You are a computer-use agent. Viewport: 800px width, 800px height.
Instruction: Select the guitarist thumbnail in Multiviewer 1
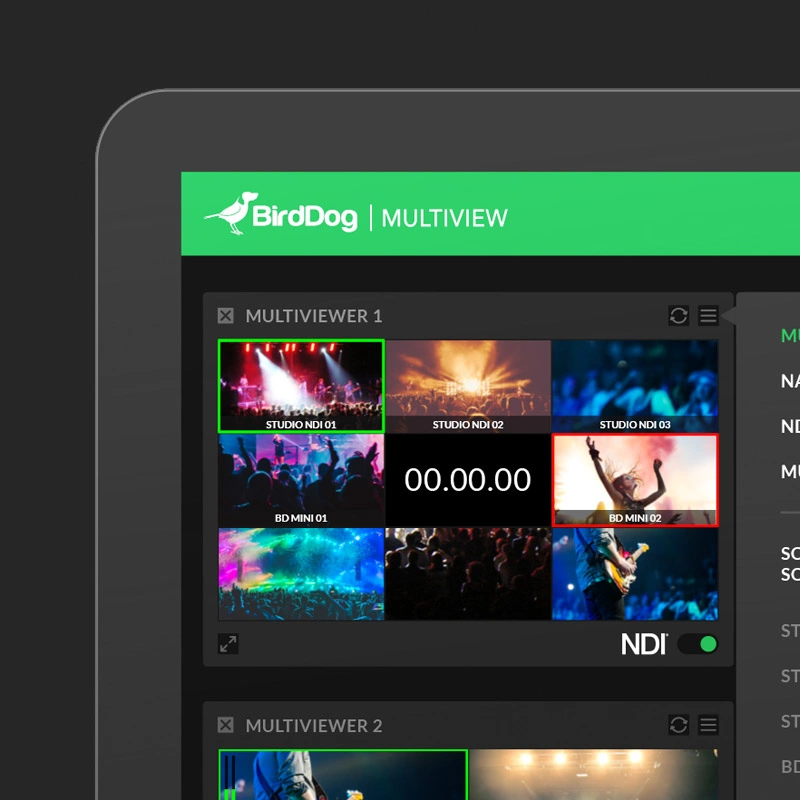635,574
